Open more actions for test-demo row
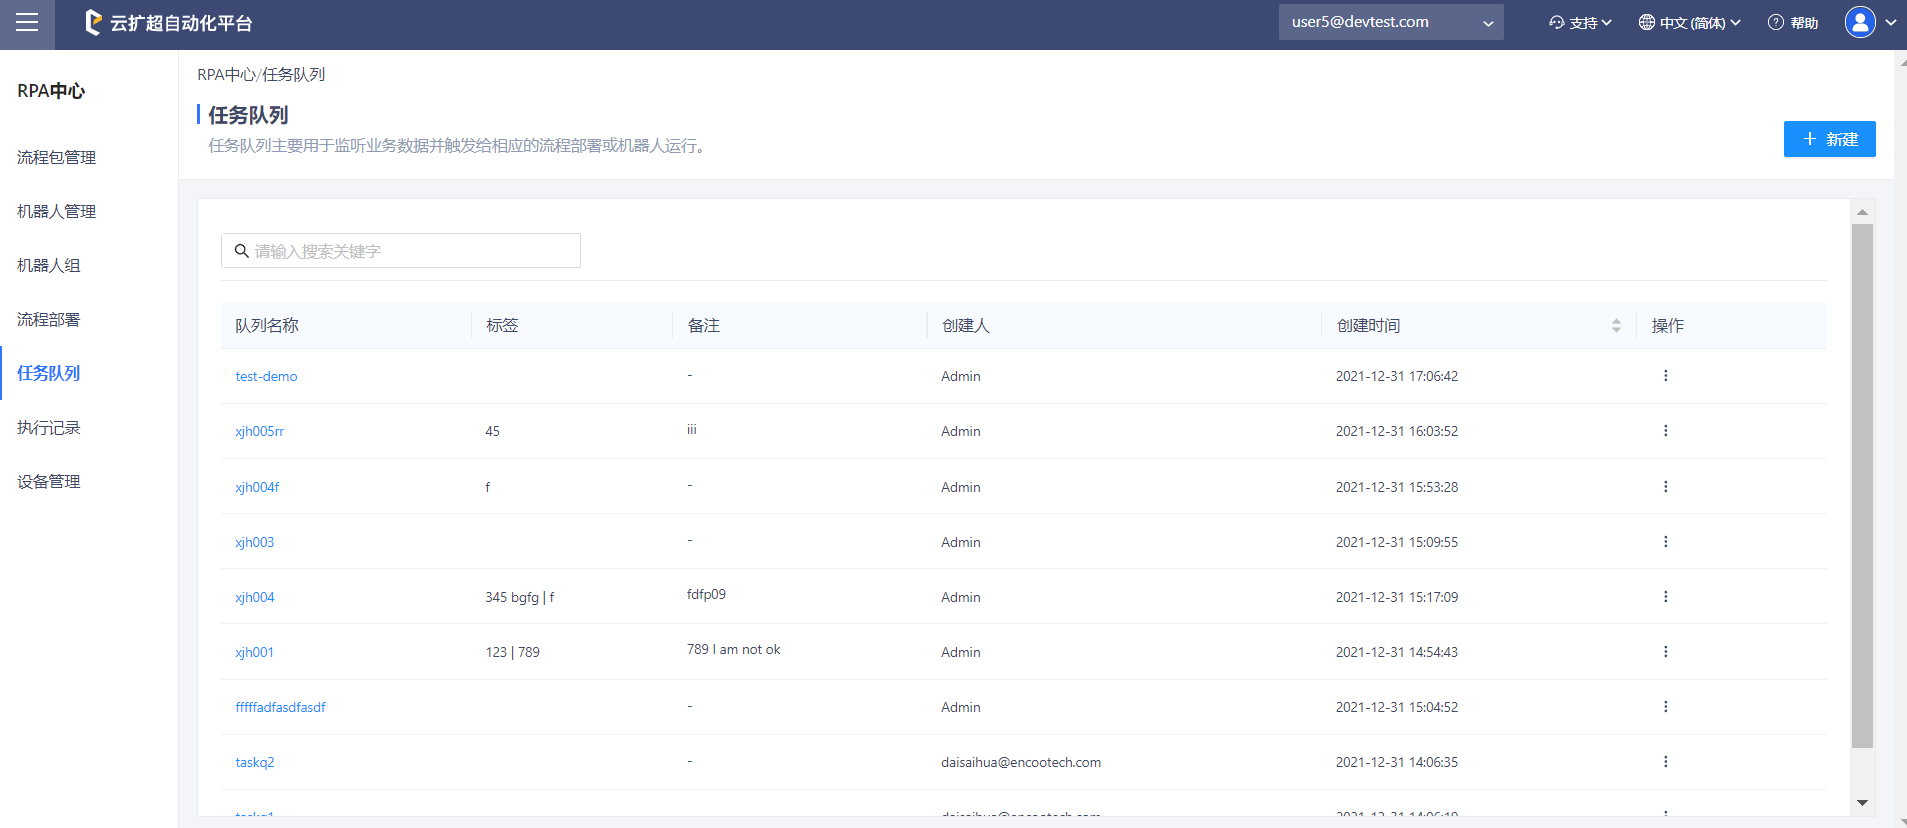 point(1665,376)
